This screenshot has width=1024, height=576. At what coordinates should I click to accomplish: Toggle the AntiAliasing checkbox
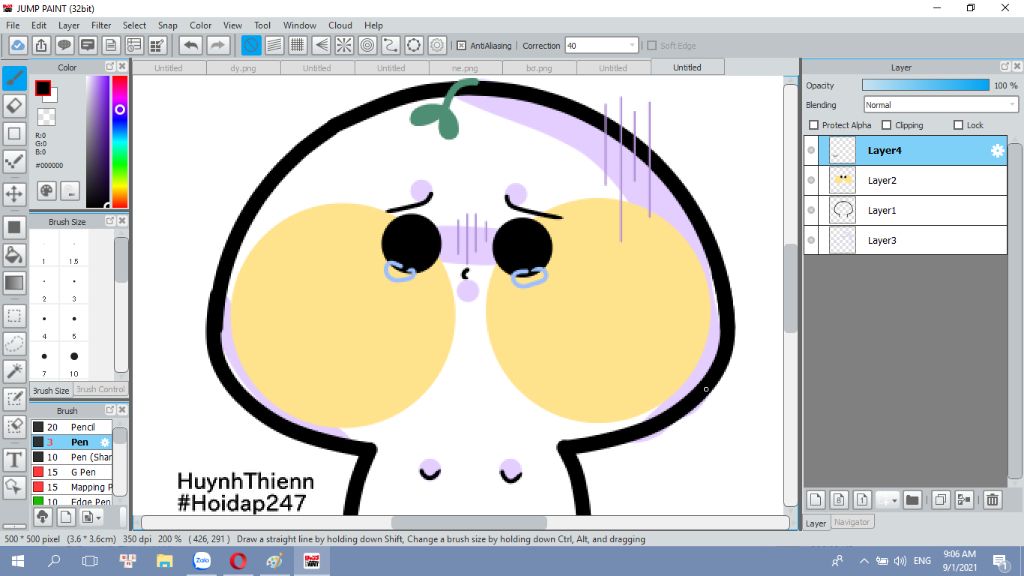click(x=461, y=46)
